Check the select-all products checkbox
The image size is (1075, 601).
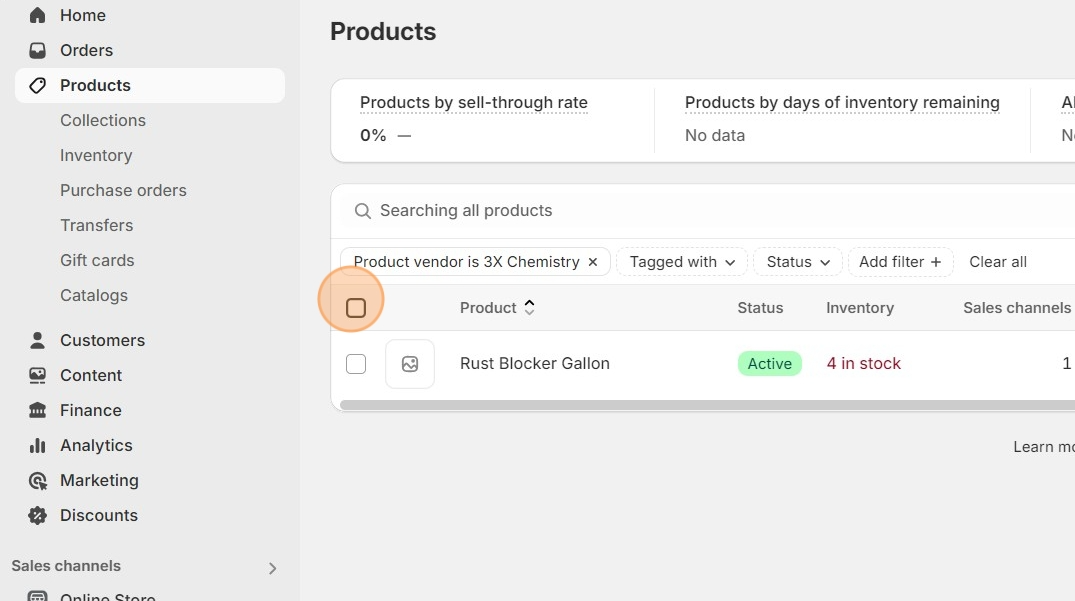pos(356,308)
